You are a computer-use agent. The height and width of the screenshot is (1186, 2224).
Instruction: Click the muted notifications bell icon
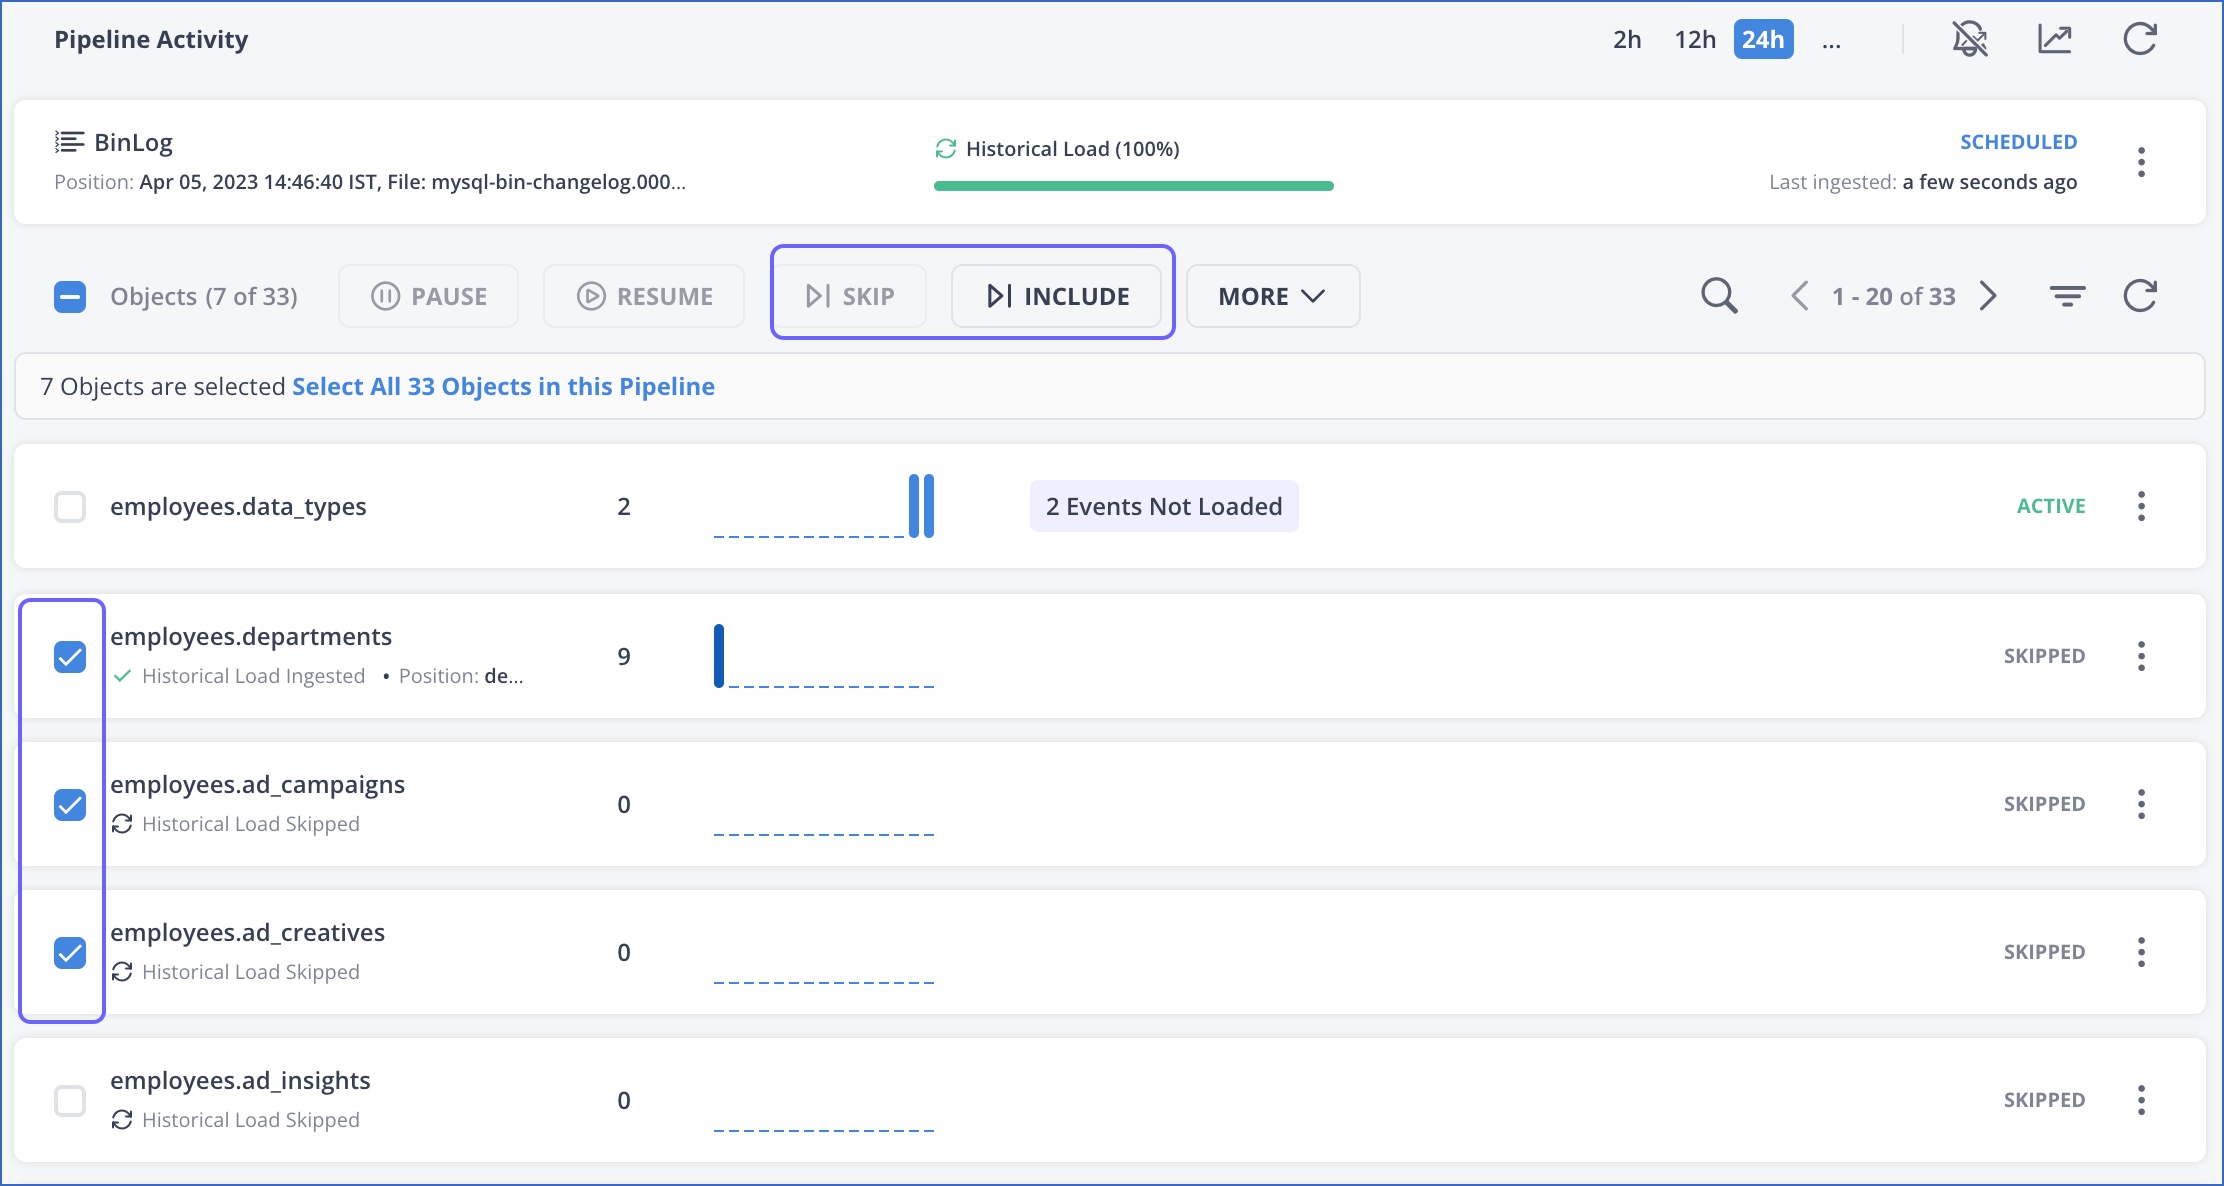click(1969, 40)
